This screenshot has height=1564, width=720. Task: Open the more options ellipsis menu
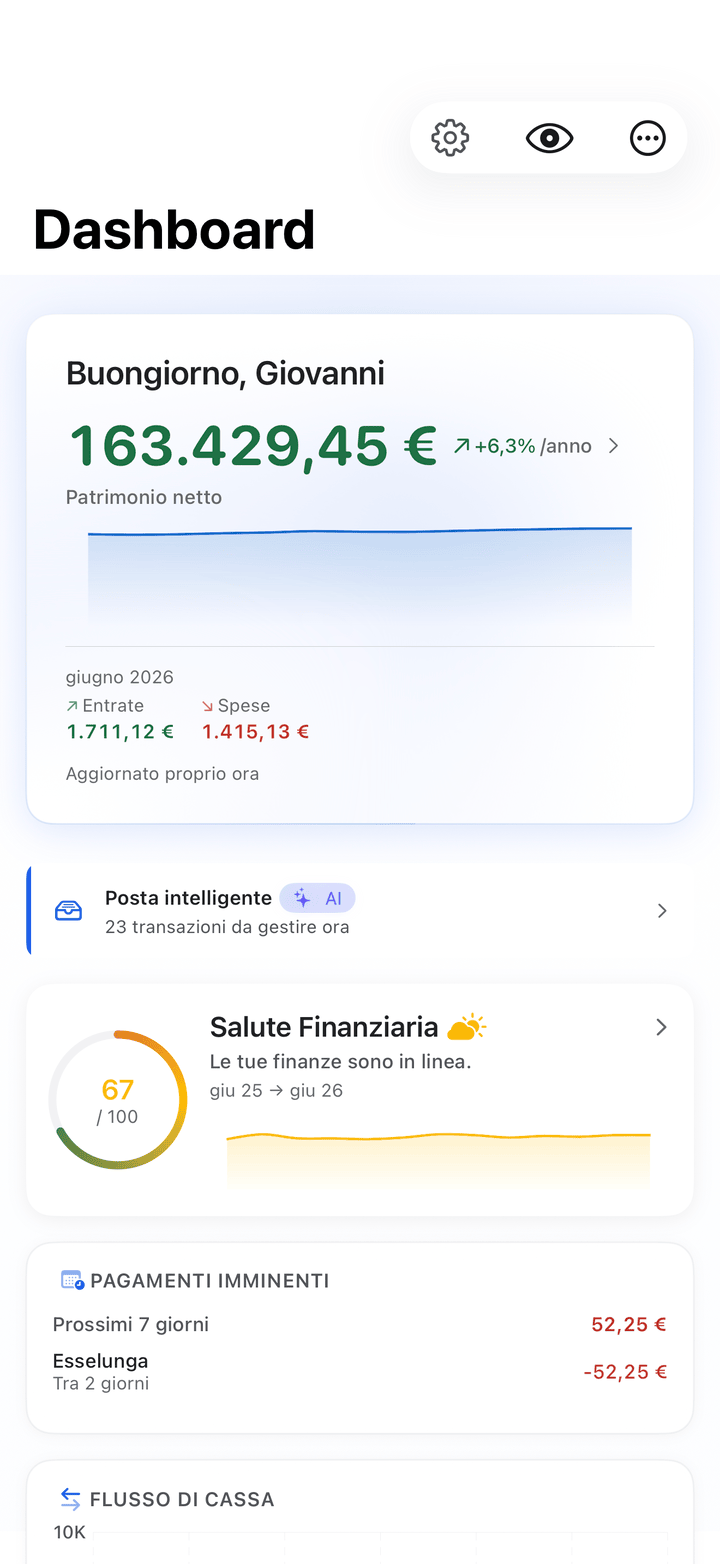[648, 138]
